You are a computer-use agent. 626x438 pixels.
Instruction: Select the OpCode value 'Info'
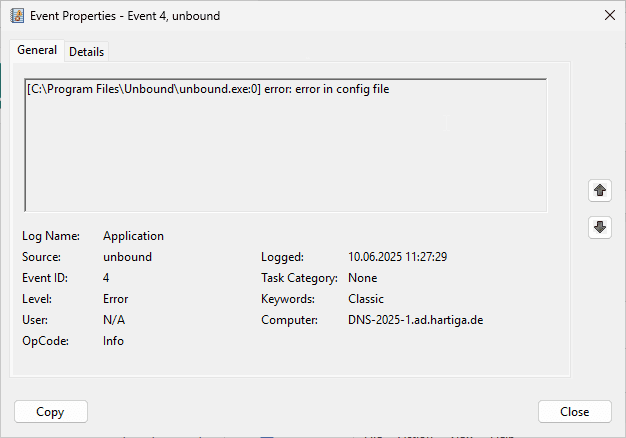tap(113, 341)
